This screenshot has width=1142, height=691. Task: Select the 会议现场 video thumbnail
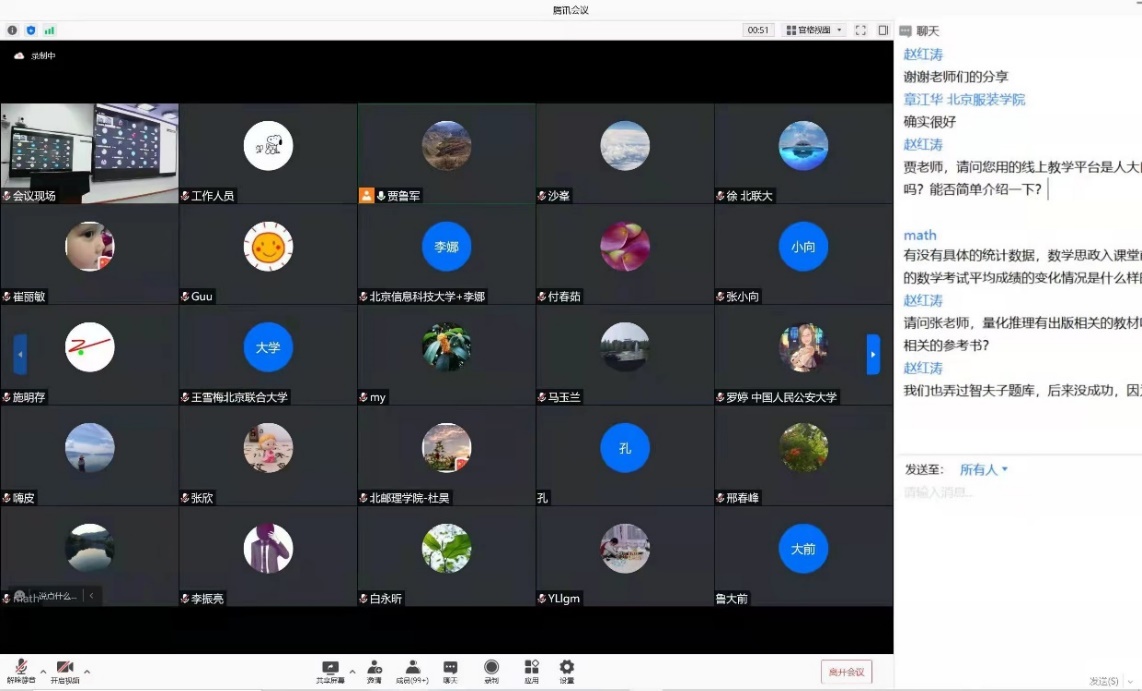[89, 153]
